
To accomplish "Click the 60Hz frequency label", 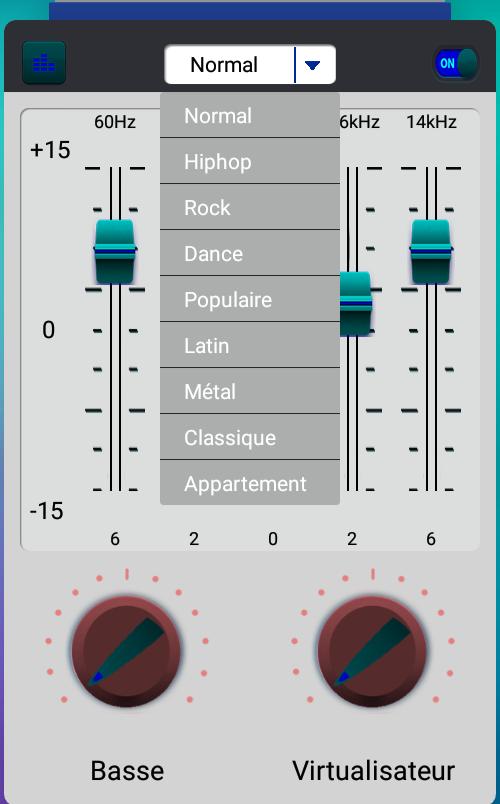I will (x=115, y=122).
